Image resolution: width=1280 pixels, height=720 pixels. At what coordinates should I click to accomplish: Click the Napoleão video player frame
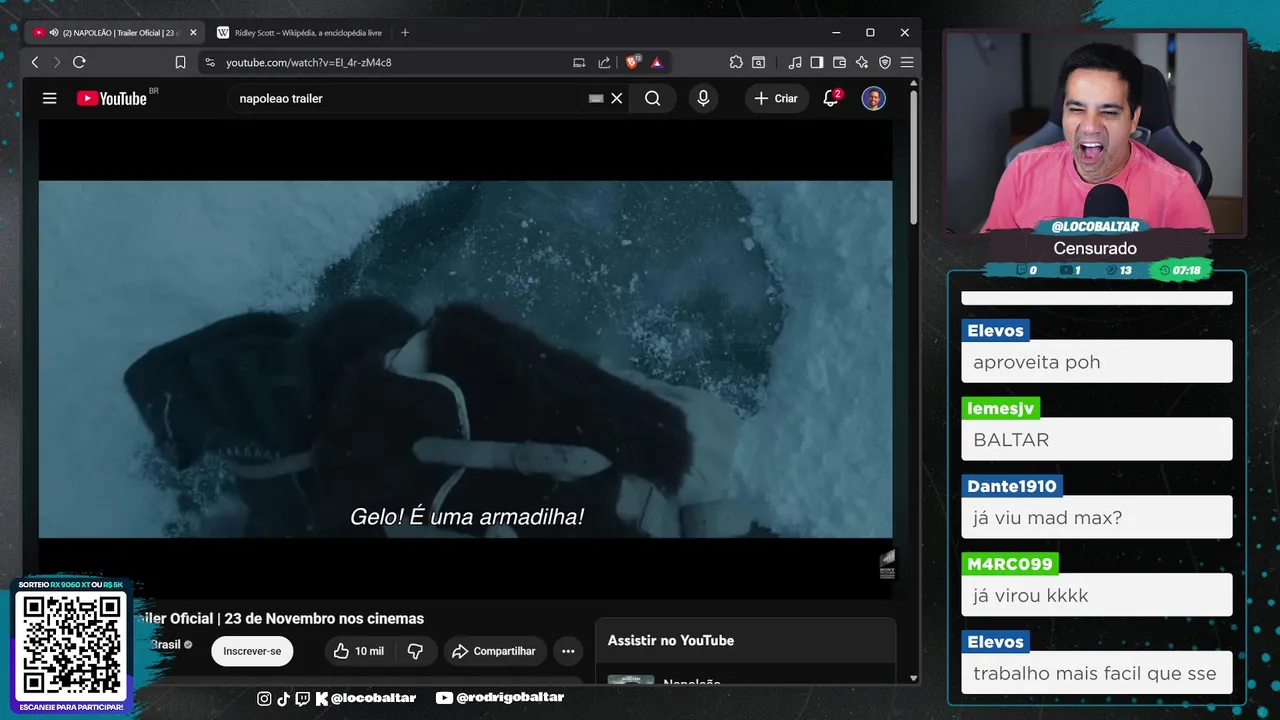(465, 359)
